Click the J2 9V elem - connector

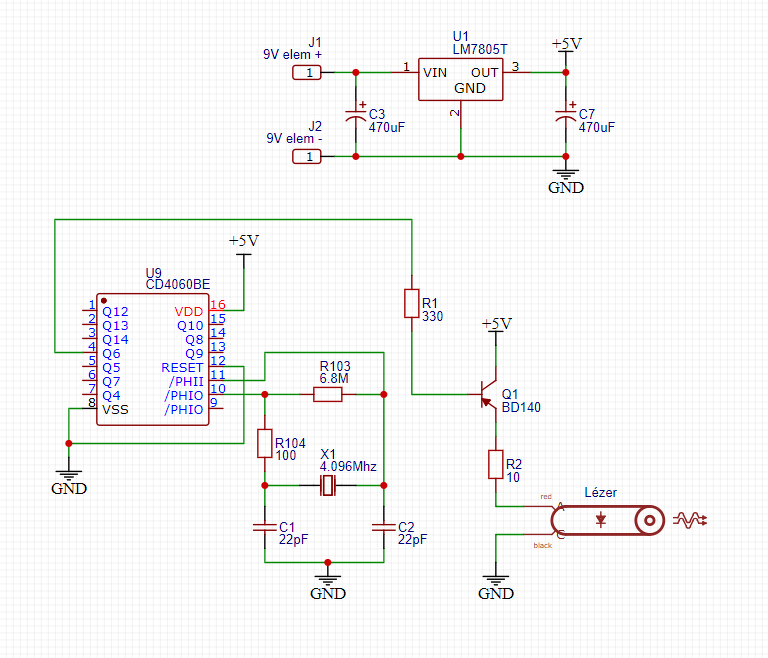(307, 157)
